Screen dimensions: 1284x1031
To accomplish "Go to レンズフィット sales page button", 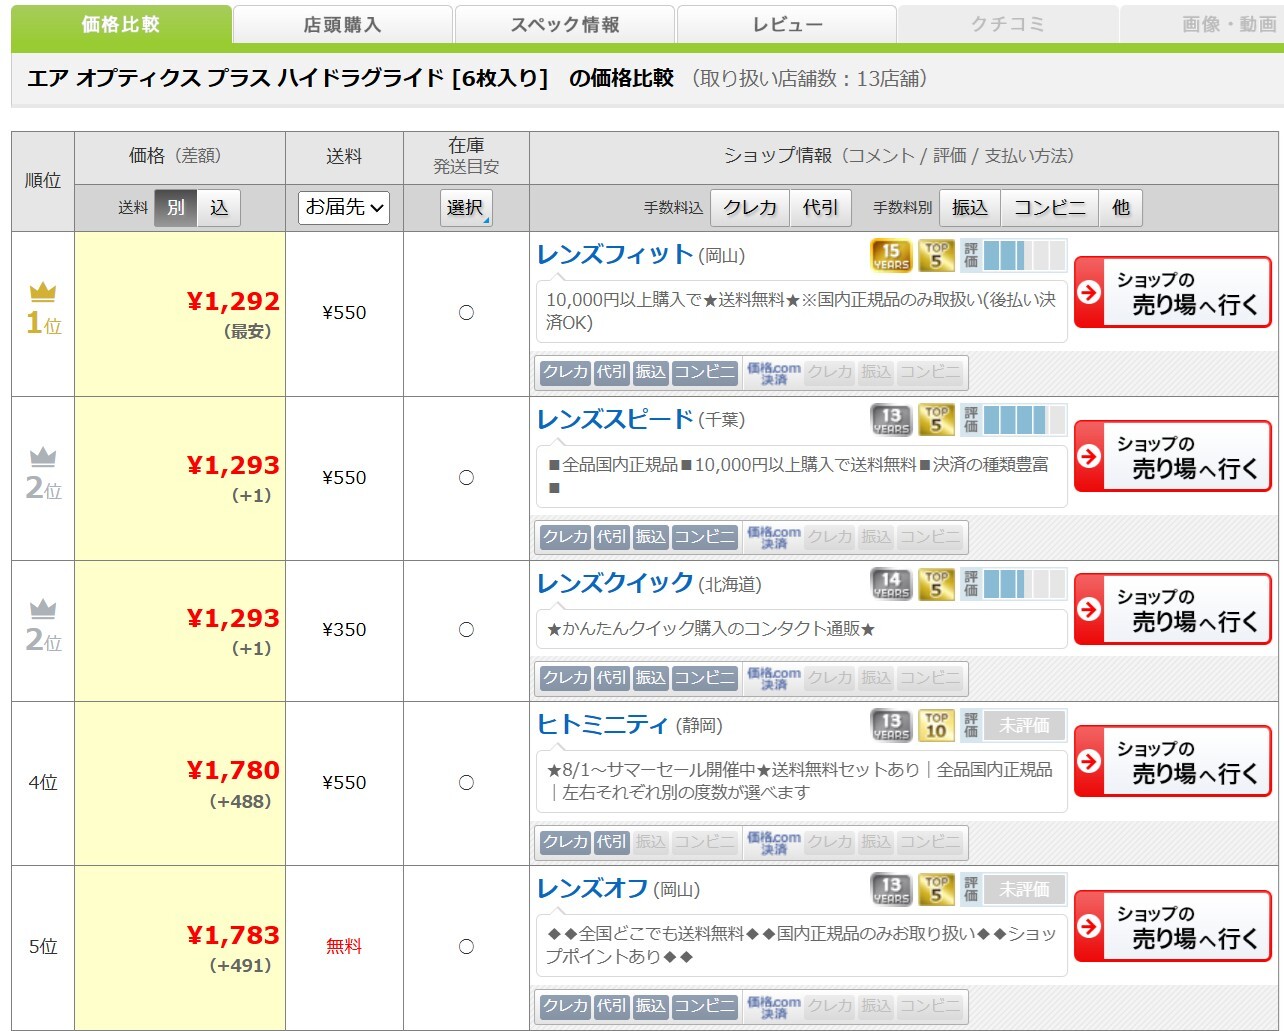I will (x=1172, y=292).
